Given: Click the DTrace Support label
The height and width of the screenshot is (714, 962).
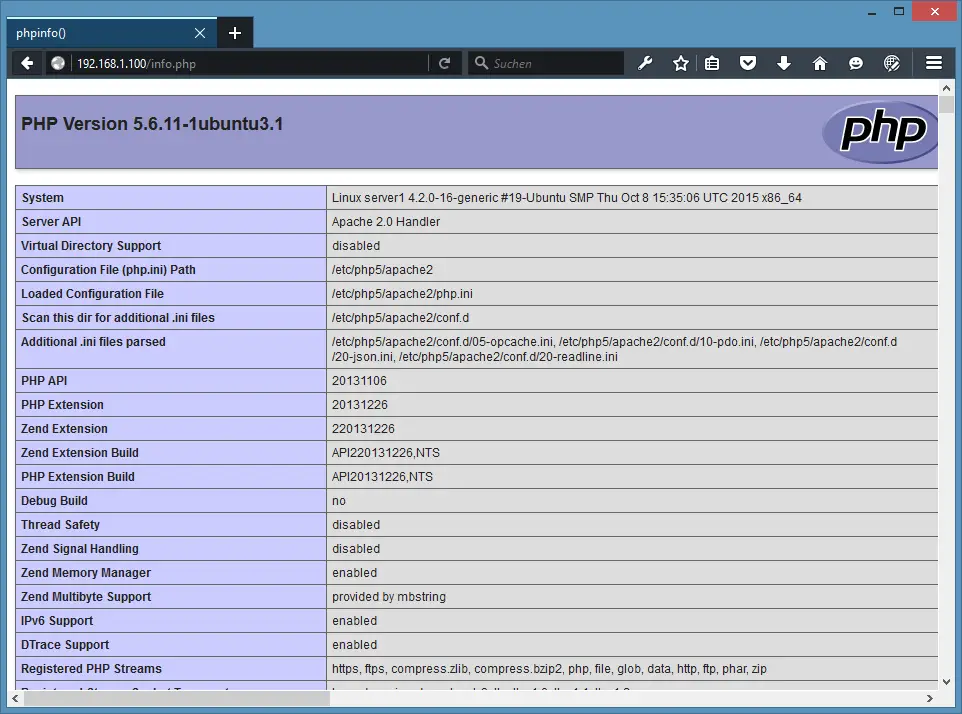Looking at the screenshot, I should click(65, 644).
